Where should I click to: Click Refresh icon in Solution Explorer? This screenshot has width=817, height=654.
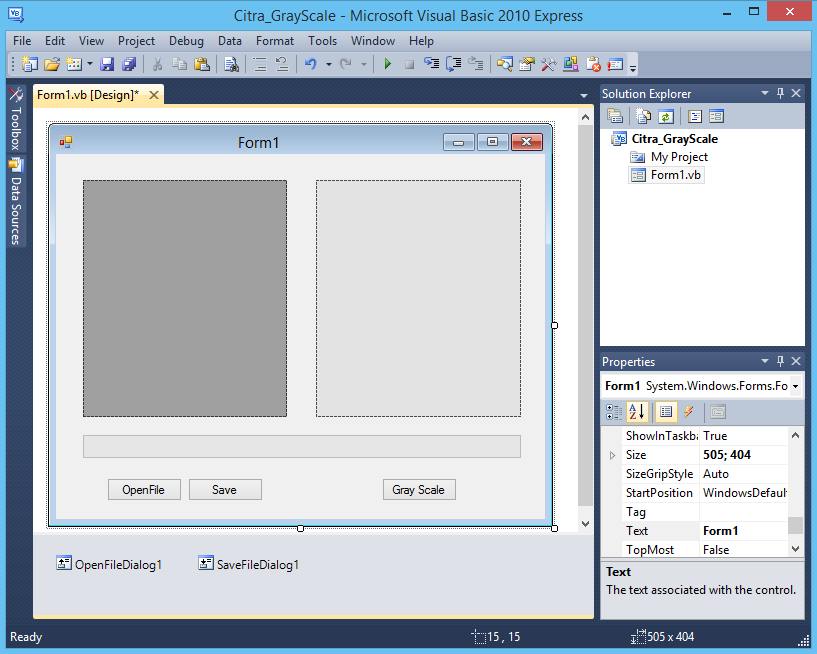(666, 116)
